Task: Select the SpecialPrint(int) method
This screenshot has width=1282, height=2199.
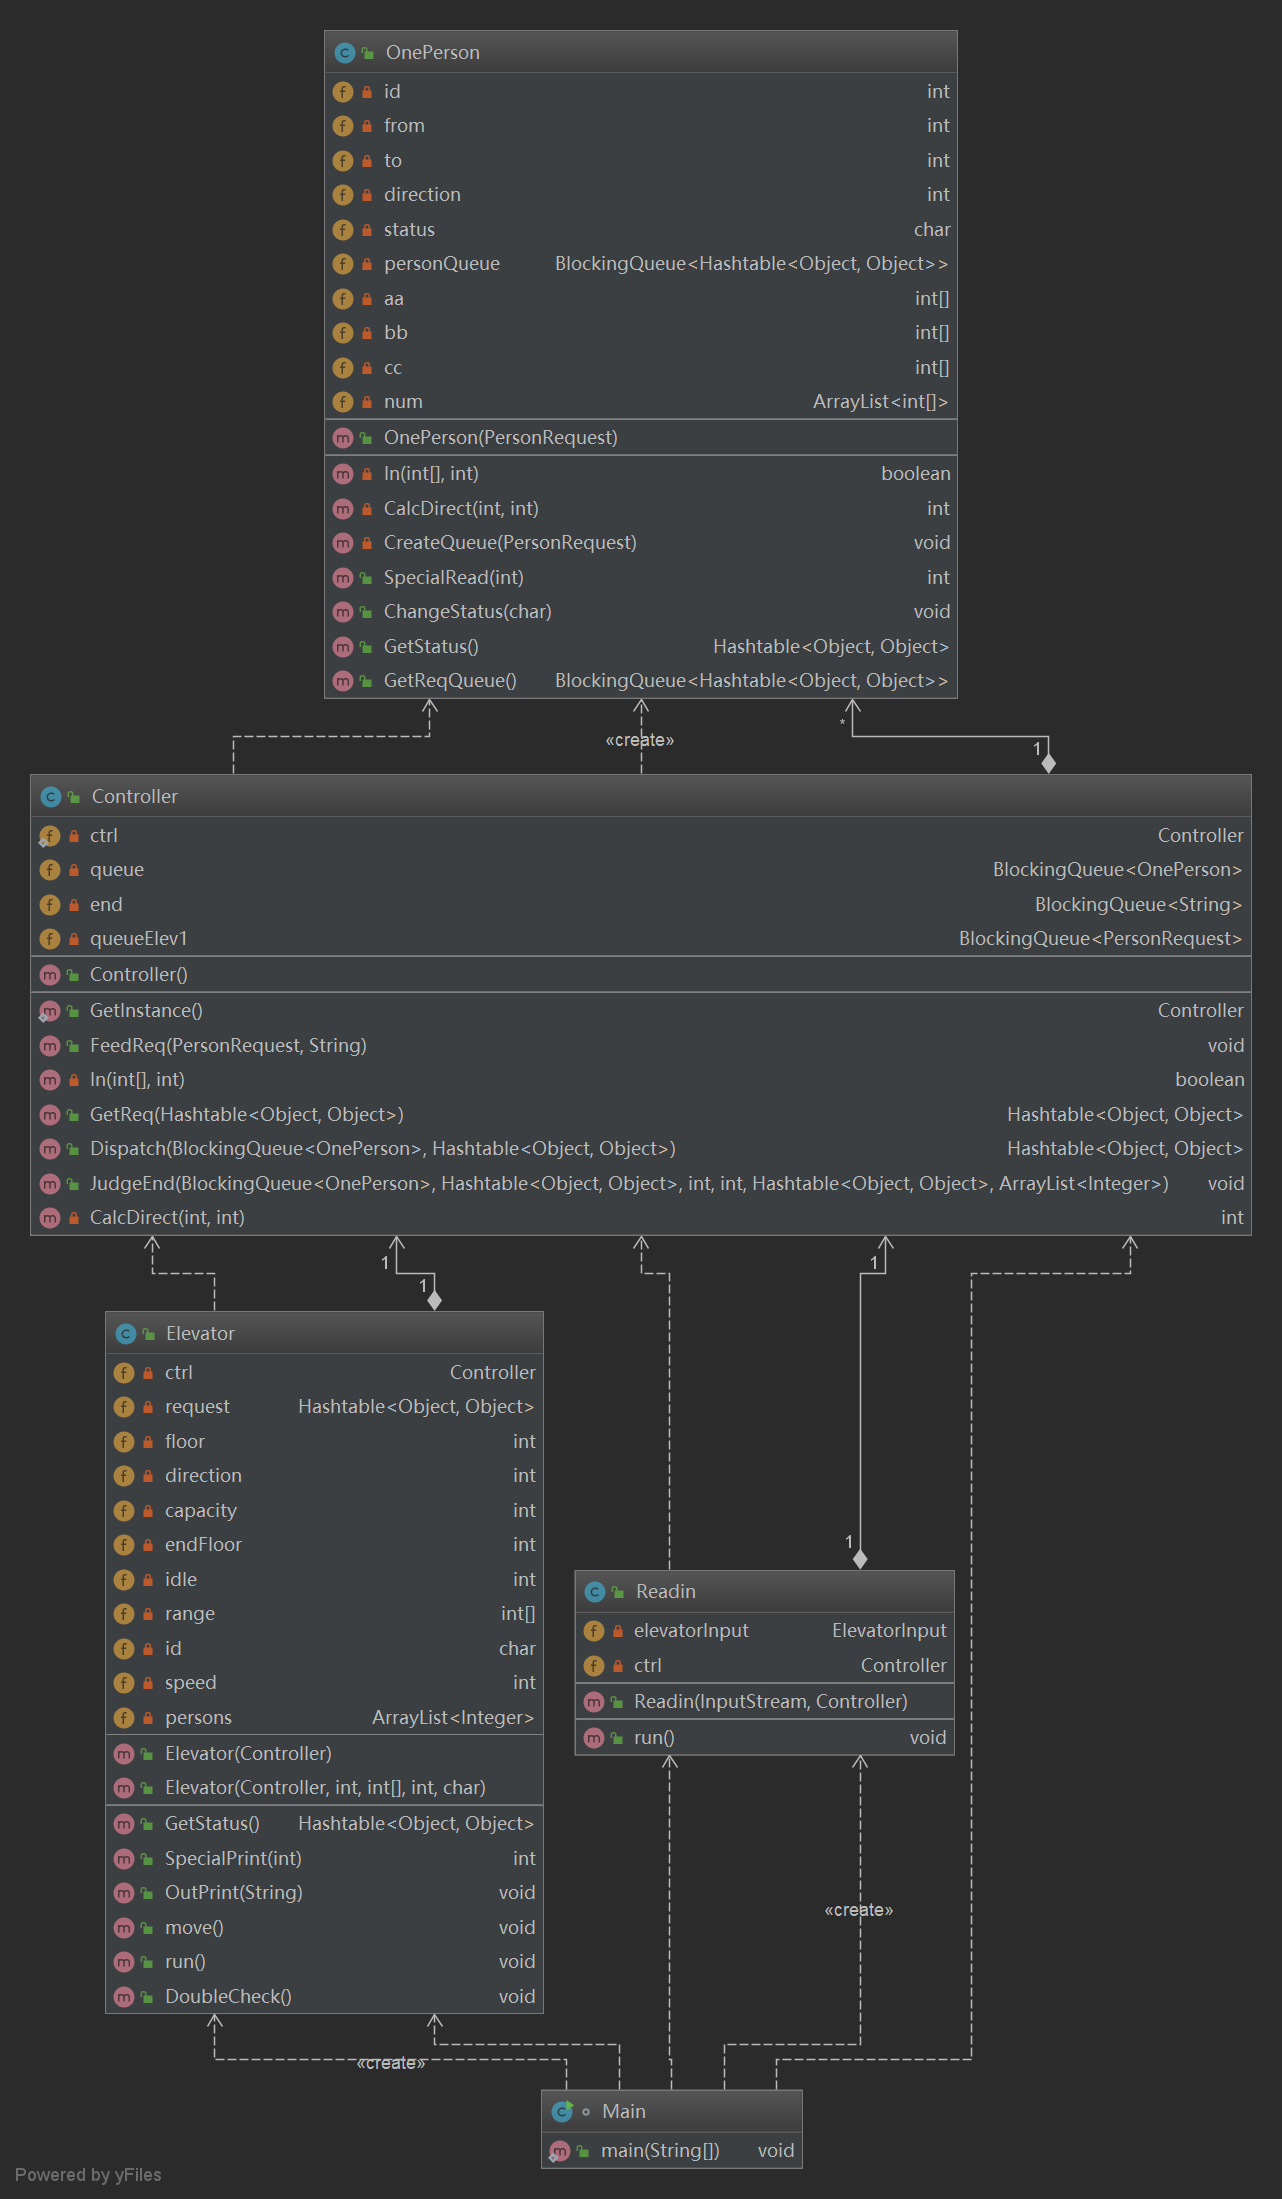Action: [x=324, y=1859]
